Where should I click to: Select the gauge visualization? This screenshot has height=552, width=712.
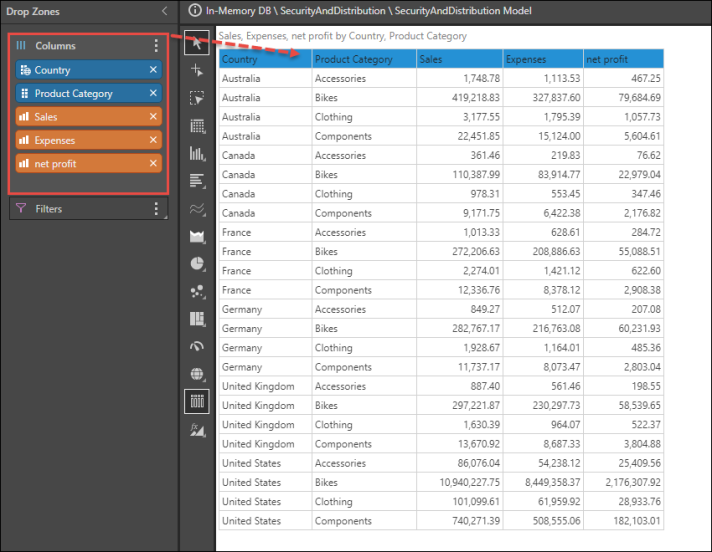pyautogui.click(x=197, y=347)
